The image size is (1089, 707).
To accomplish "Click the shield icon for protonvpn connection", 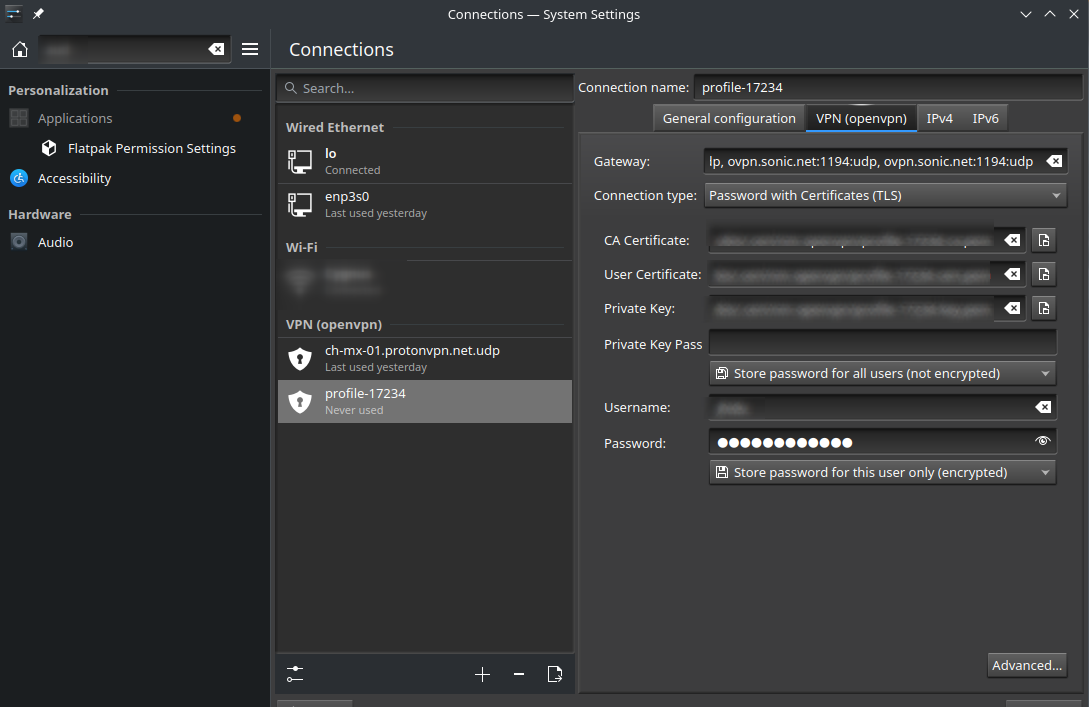I will click(300, 358).
